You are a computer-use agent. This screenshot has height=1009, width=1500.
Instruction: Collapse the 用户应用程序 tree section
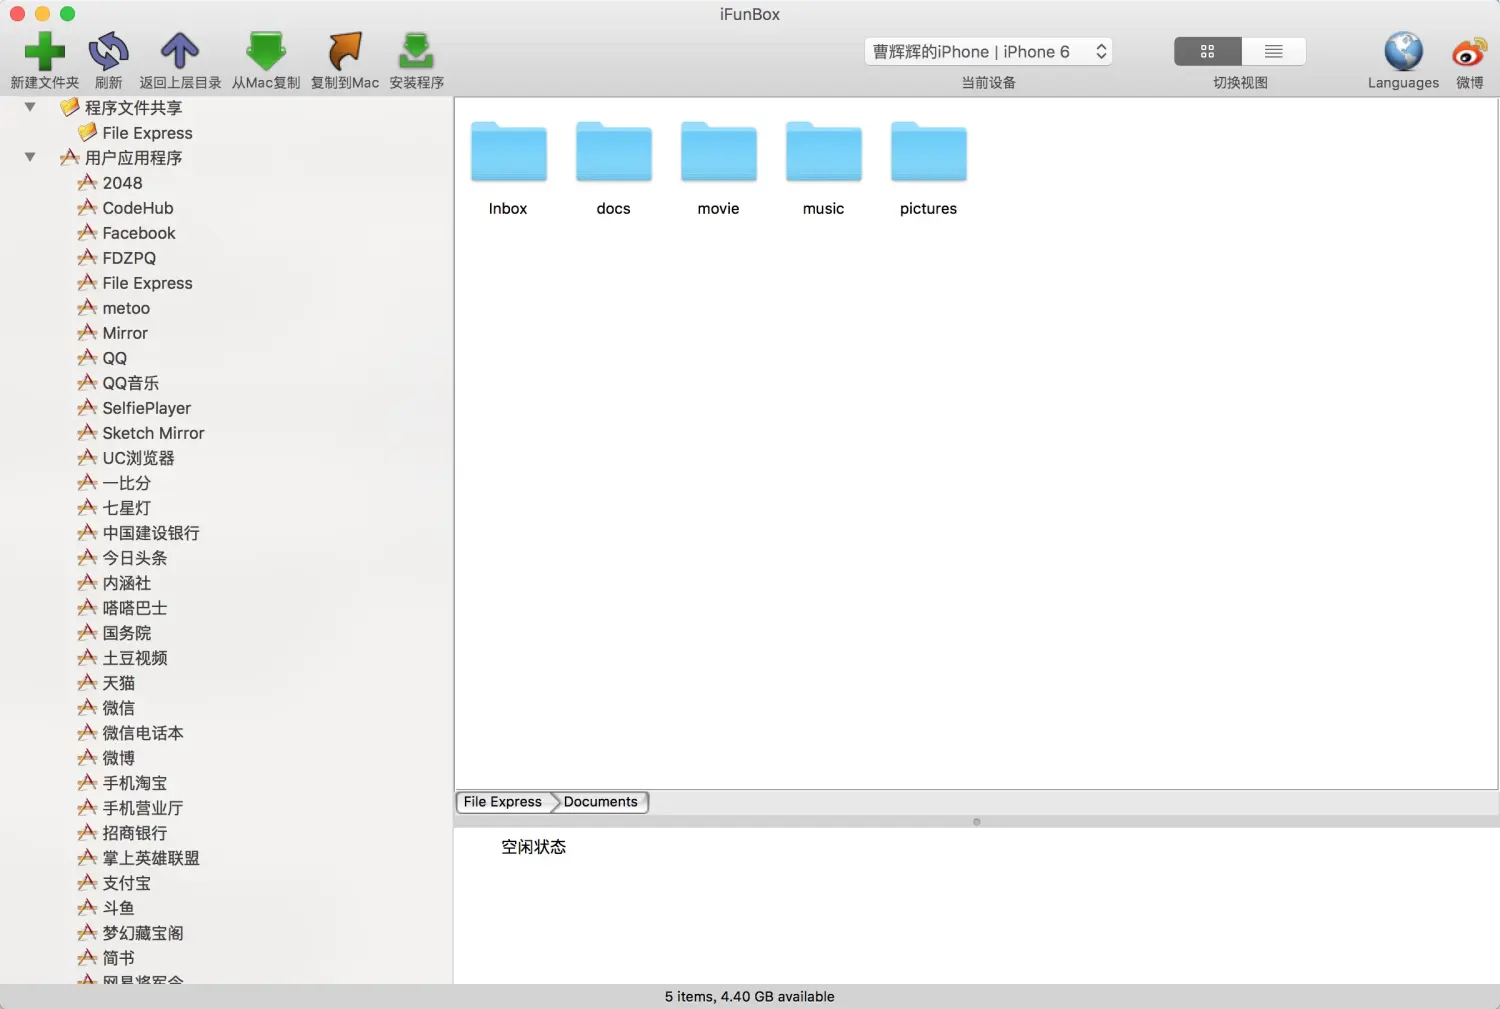(x=30, y=157)
